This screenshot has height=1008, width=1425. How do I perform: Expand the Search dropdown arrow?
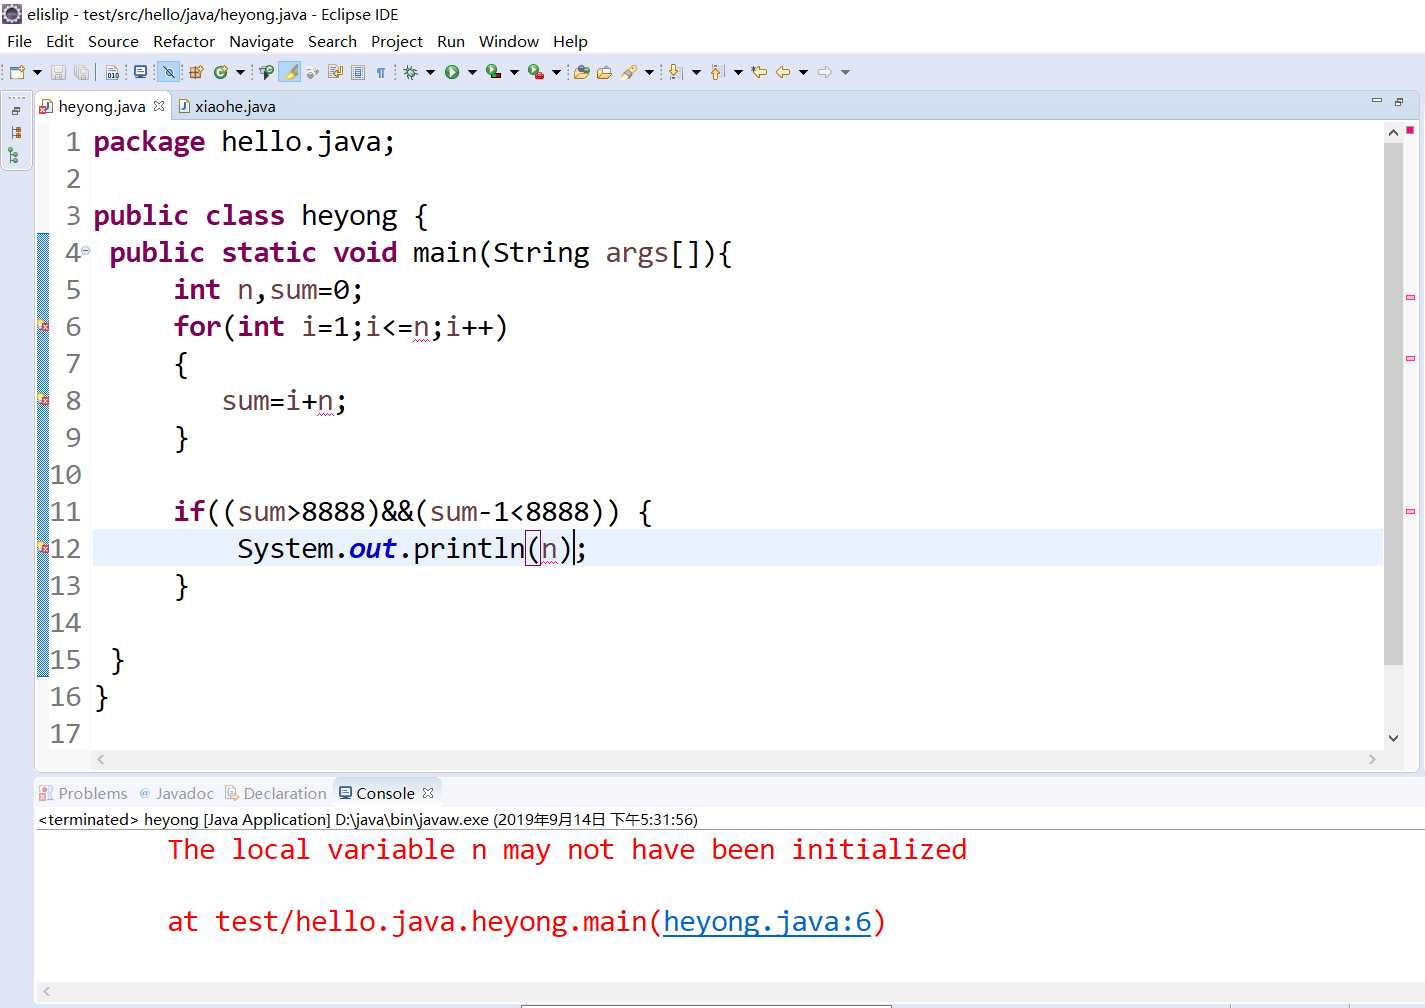(x=650, y=72)
